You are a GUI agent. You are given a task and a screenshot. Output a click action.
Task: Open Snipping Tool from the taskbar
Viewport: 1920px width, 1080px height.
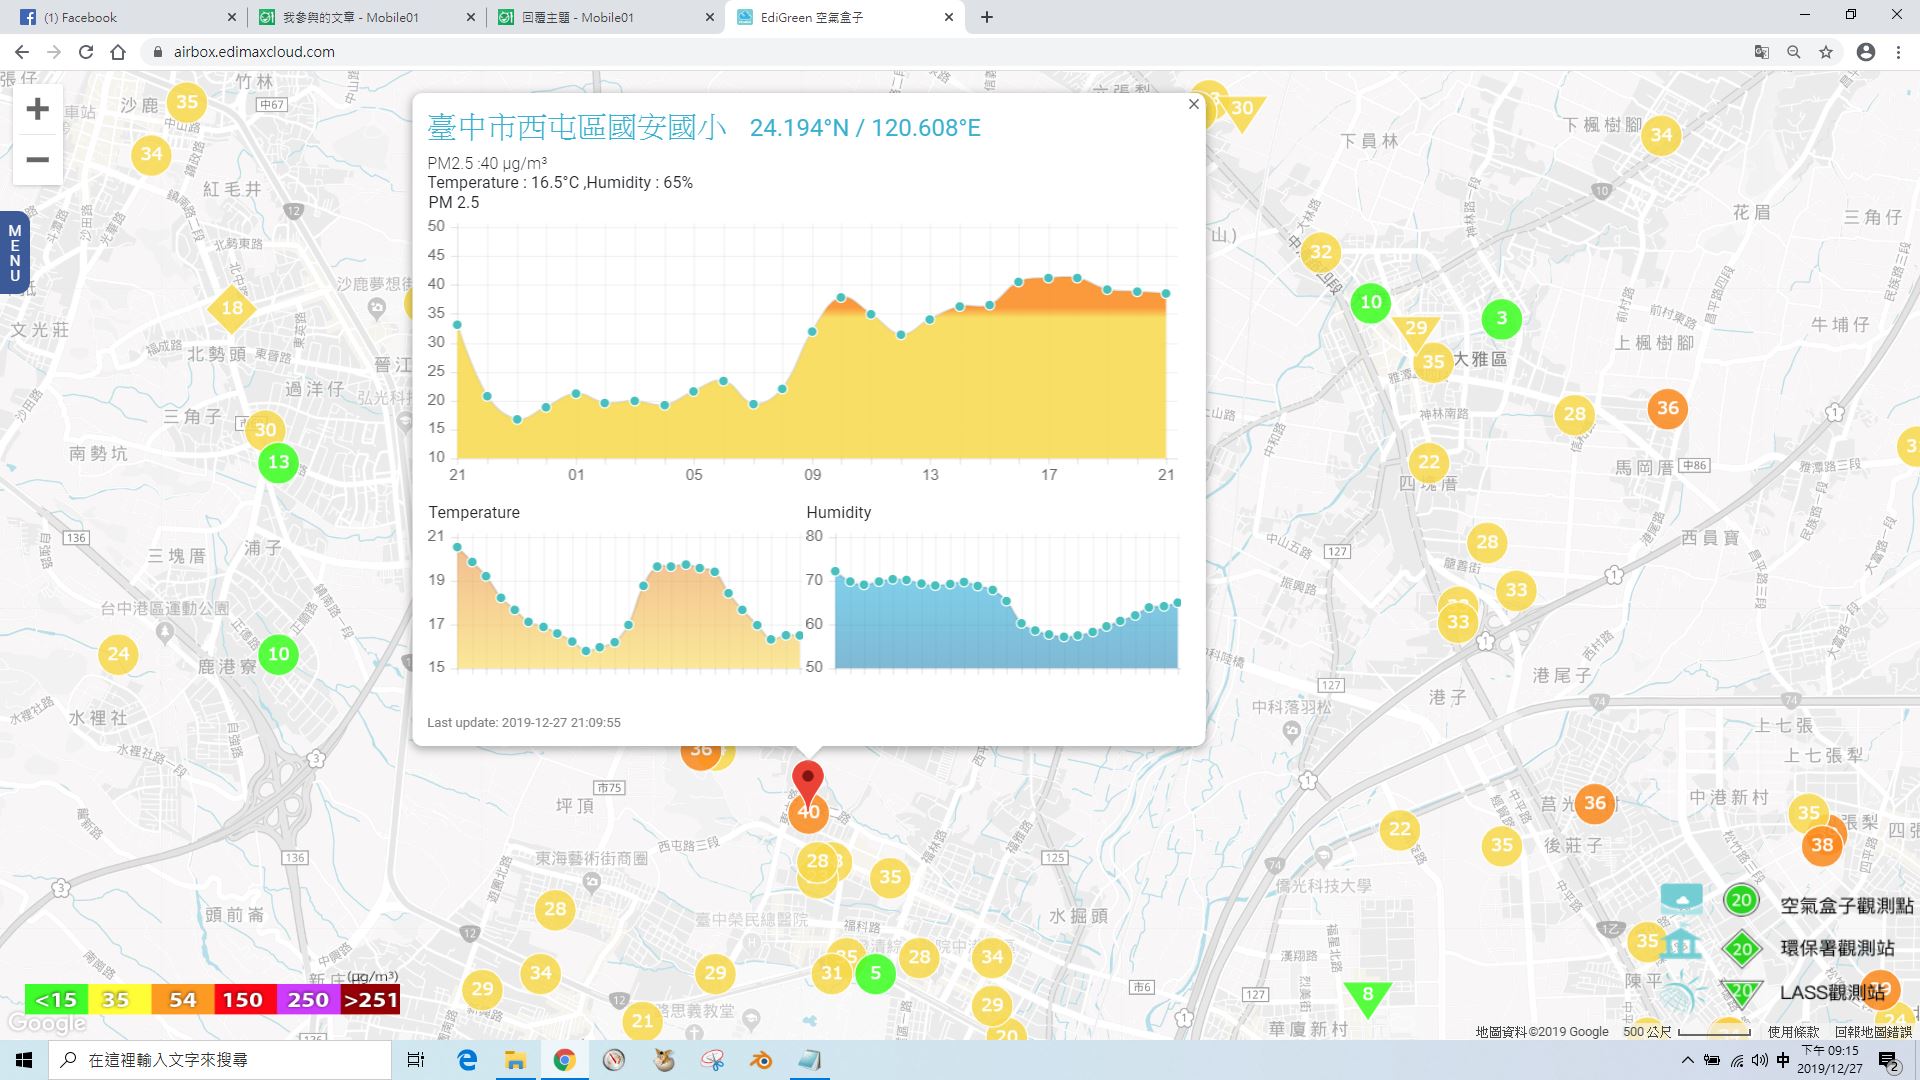712,1060
